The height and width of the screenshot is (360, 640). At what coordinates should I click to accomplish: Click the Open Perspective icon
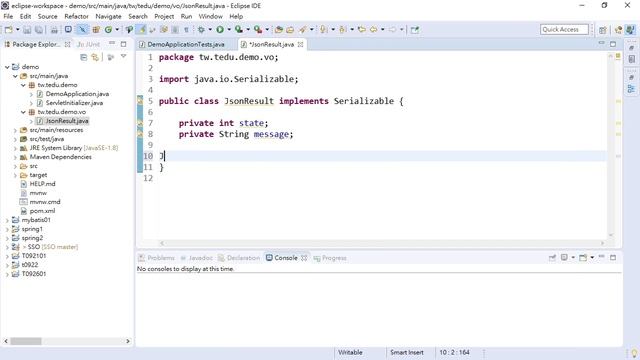(603, 29)
